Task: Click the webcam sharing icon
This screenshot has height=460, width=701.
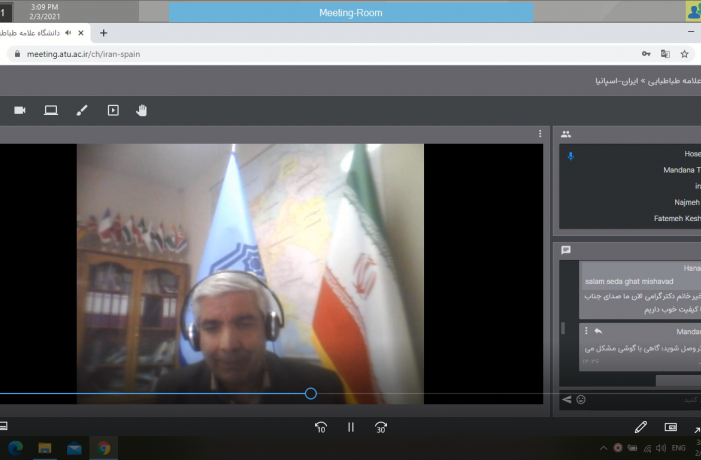Action: click(x=20, y=110)
